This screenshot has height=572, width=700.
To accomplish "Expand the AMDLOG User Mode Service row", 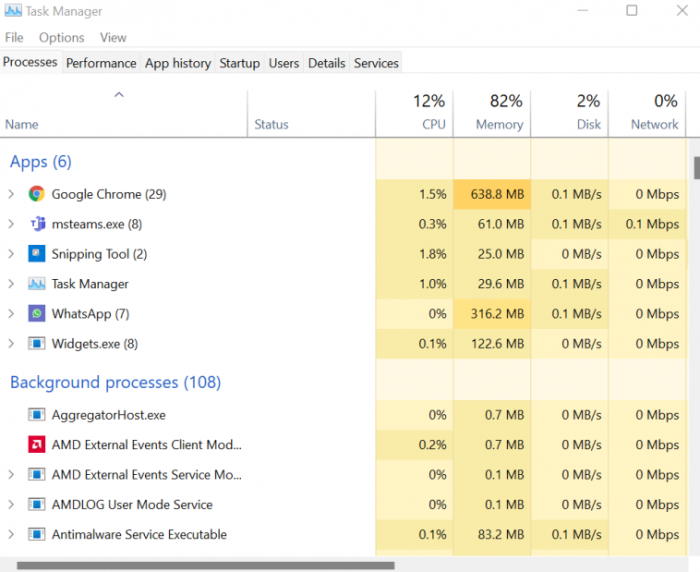I will [x=11, y=505].
